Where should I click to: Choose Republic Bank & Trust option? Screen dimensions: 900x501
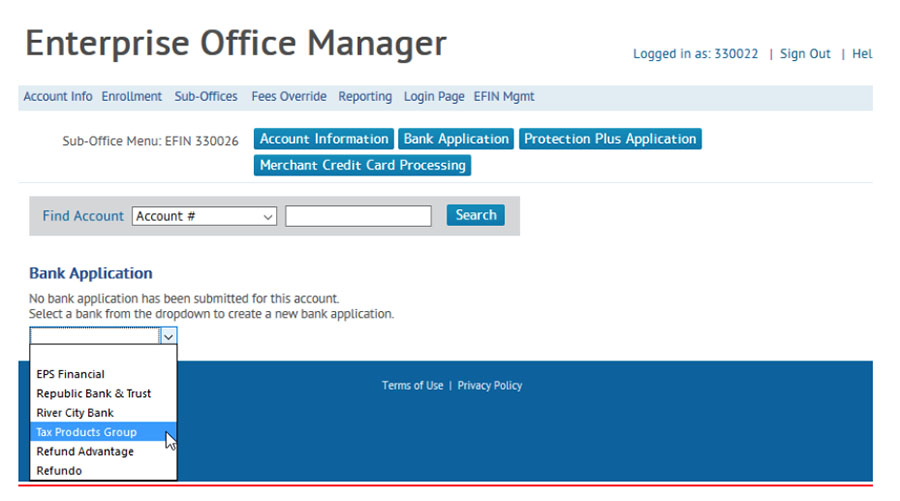103,394
